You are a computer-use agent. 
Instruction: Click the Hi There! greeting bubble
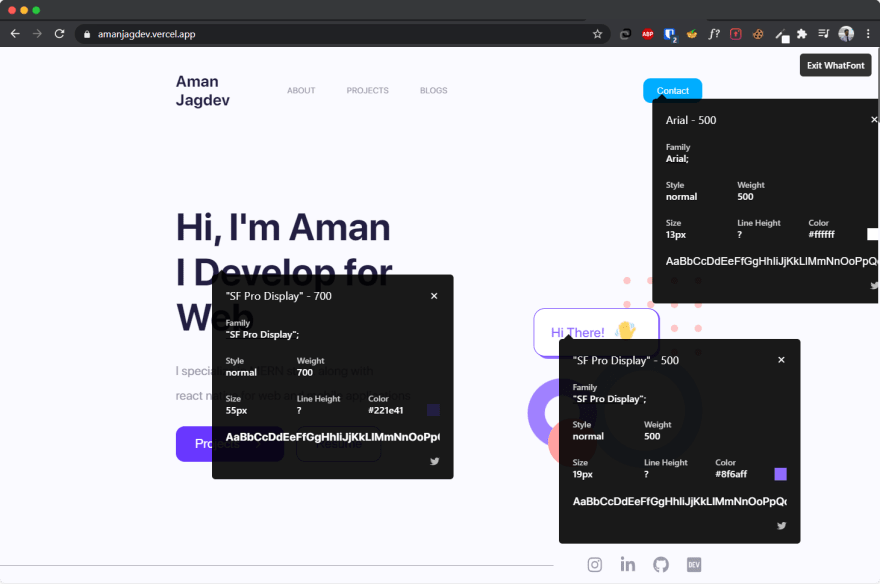596,332
